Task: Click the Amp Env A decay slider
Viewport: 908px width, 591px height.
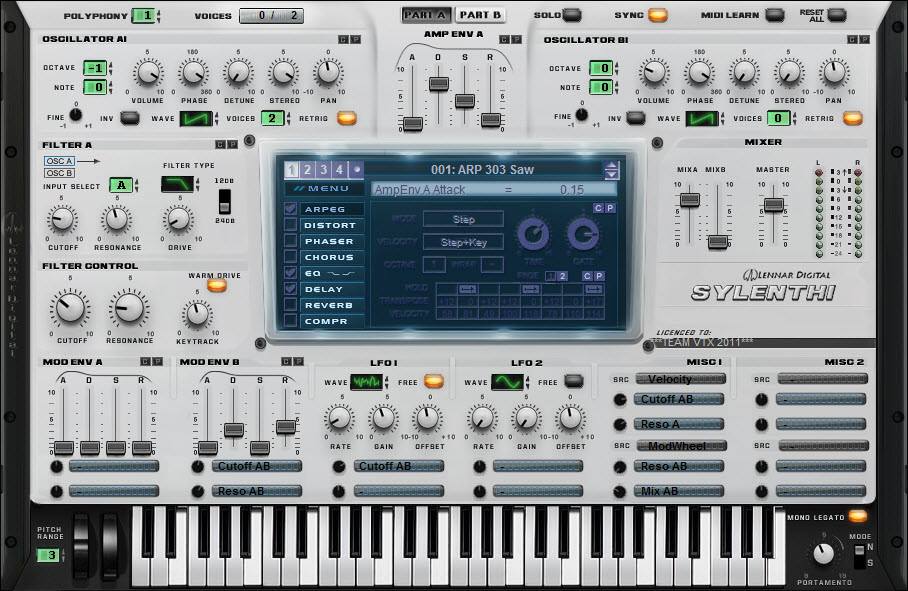Action: tap(438, 84)
